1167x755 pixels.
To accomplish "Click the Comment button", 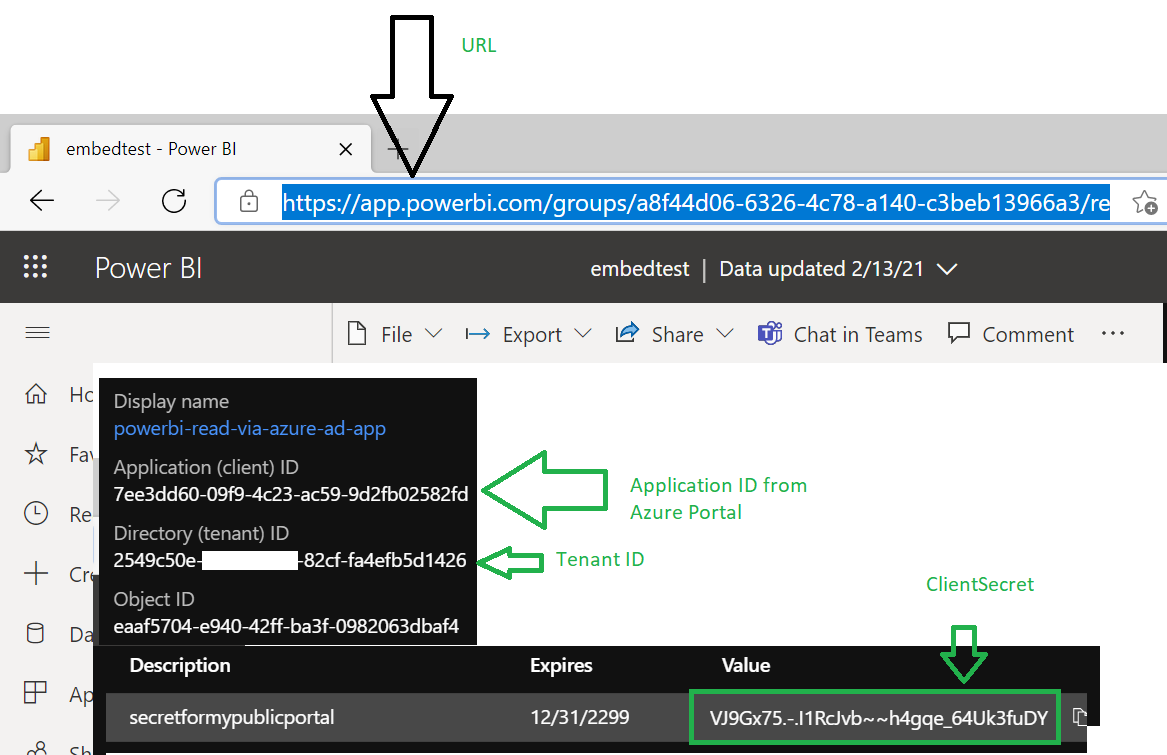I will pyautogui.click(x=1011, y=334).
